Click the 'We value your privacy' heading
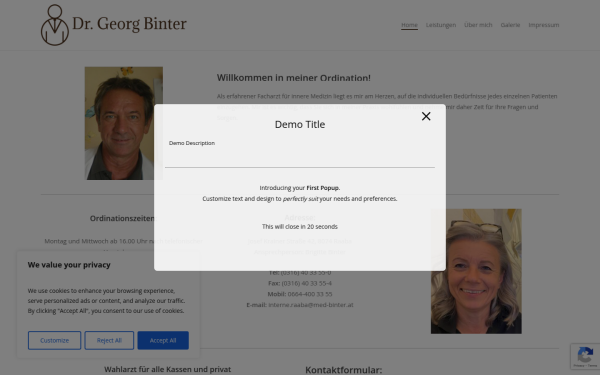Image resolution: width=600 pixels, height=375 pixels. click(x=69, y=265)
